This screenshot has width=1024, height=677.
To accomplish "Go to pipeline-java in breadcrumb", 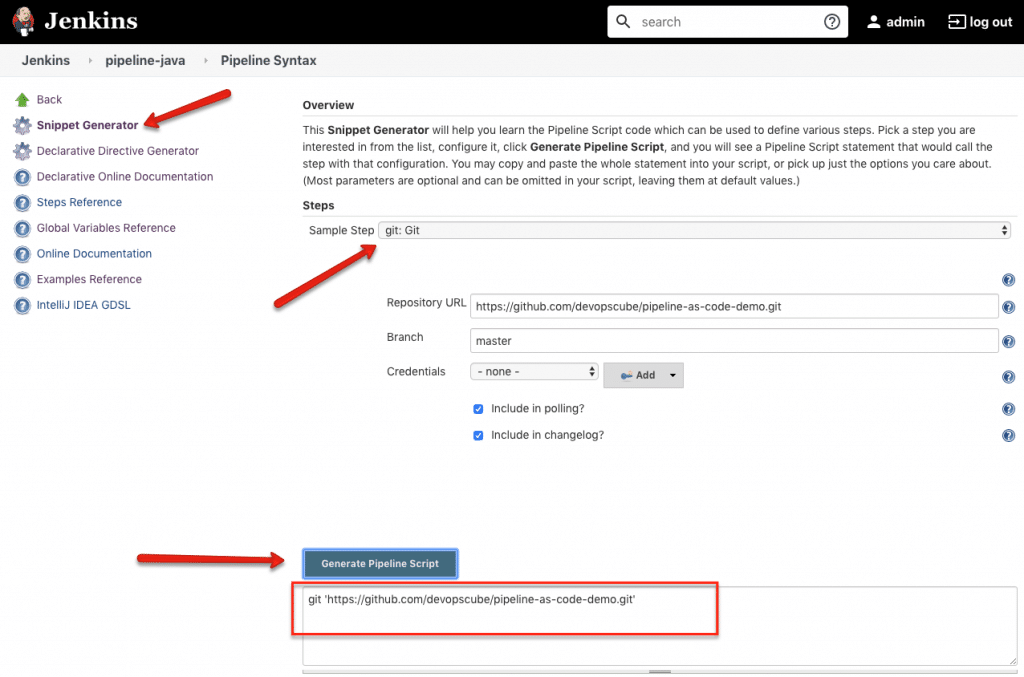I will click(146, 61).
